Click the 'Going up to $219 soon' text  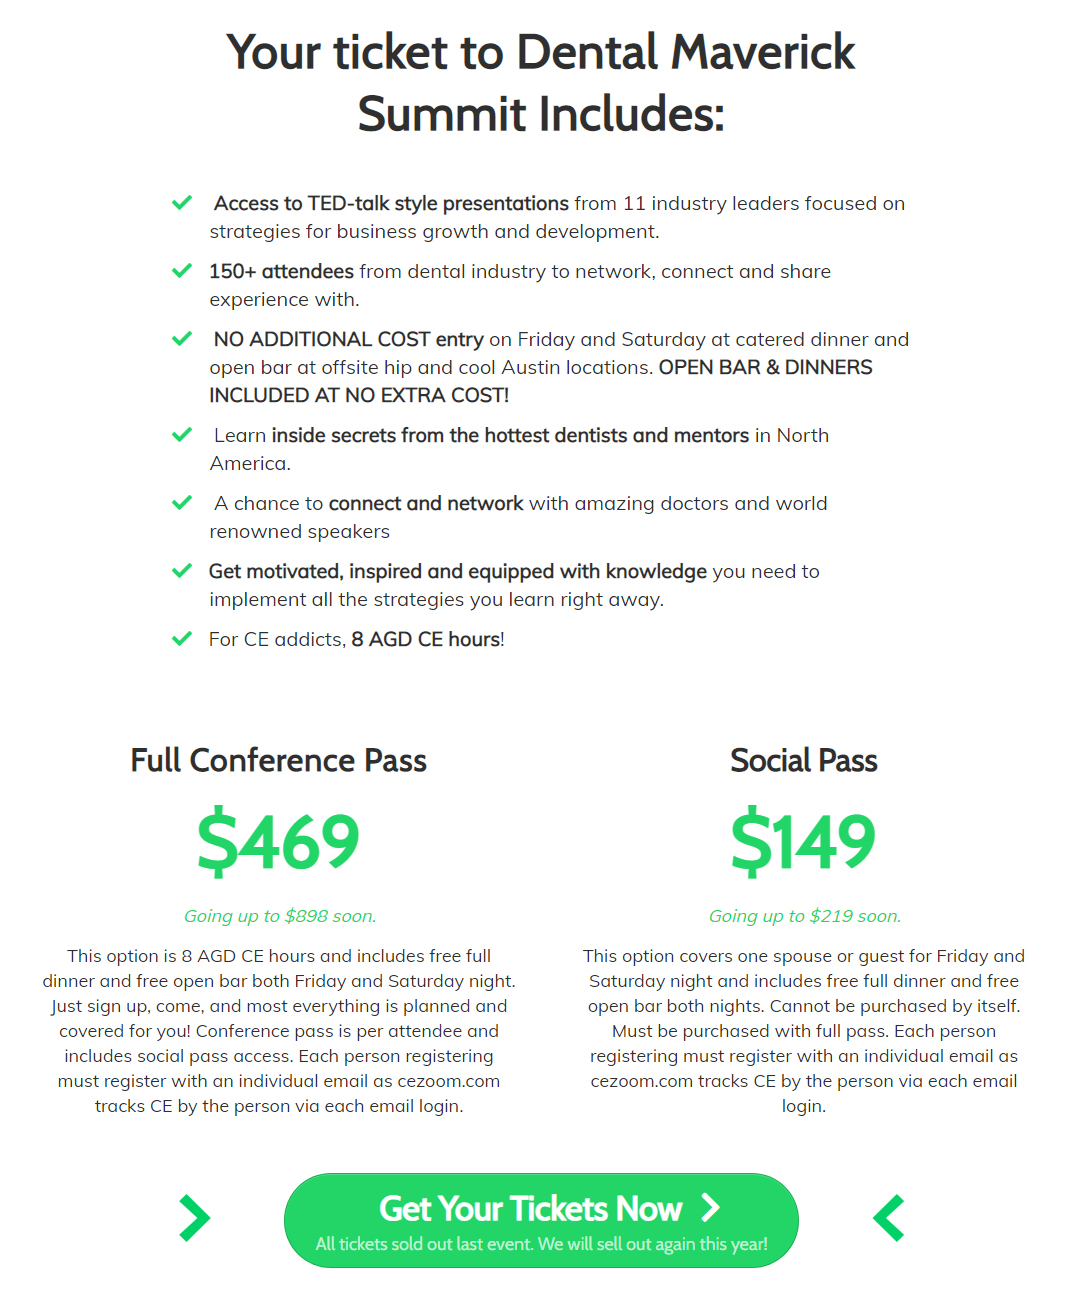805,916
